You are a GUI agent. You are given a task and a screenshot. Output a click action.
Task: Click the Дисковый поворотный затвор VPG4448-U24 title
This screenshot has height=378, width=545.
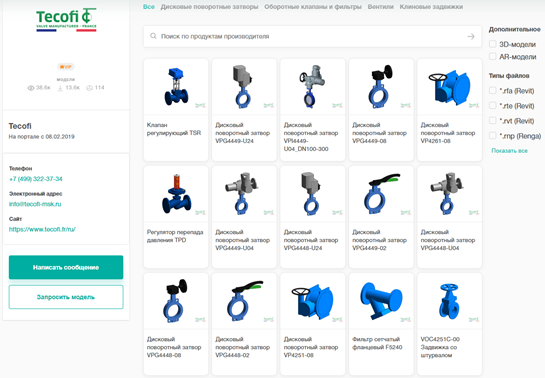(311, 240)
